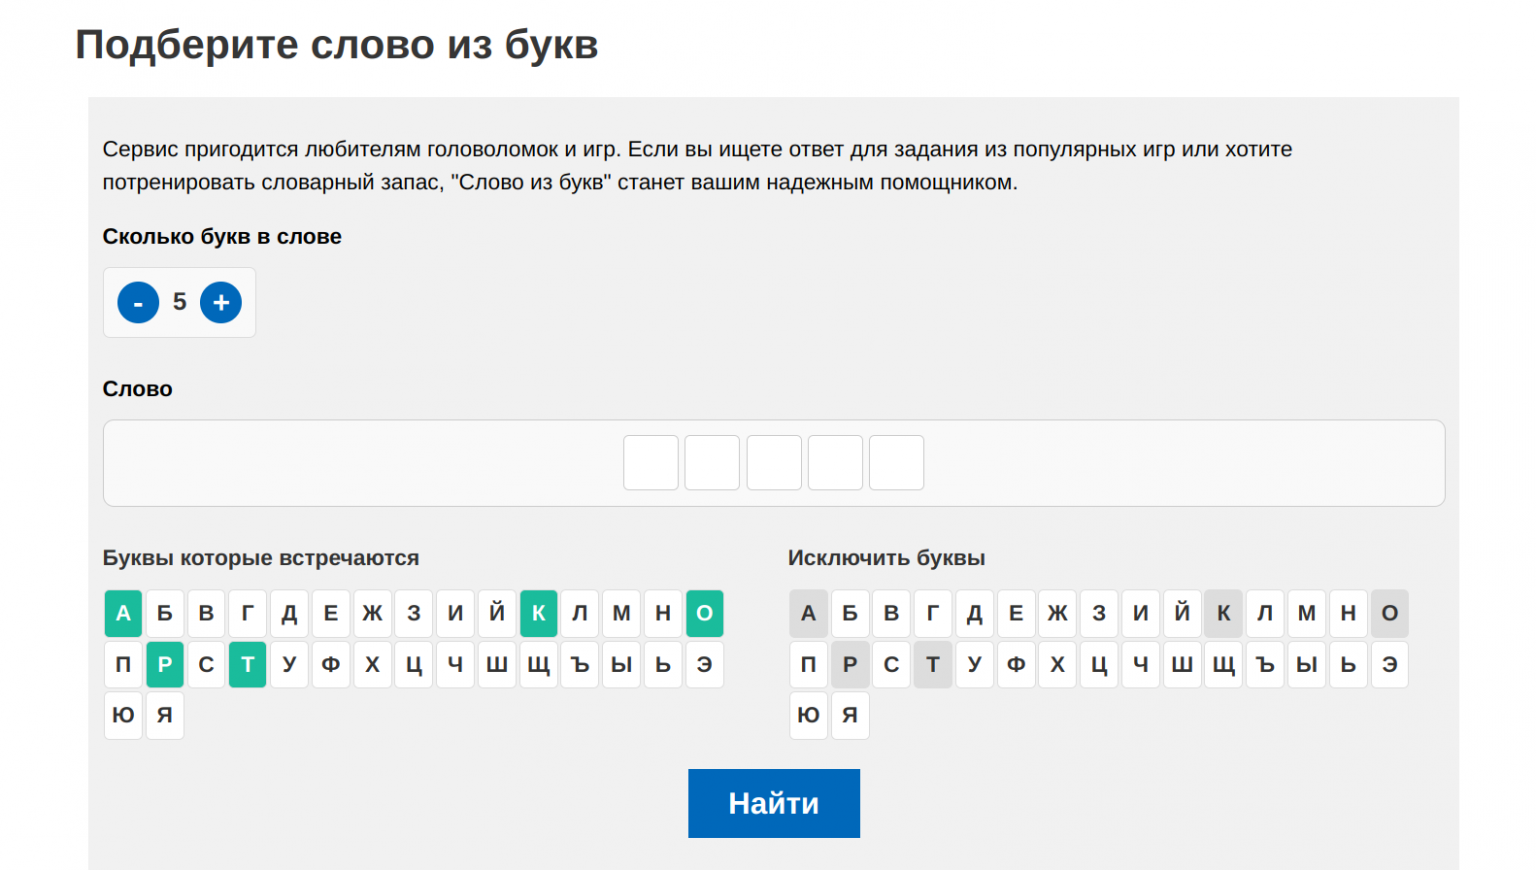The image size is (1536, 870).
Task: Exclude letter Э in exclude letters panel
Action: coord(1389,664)
